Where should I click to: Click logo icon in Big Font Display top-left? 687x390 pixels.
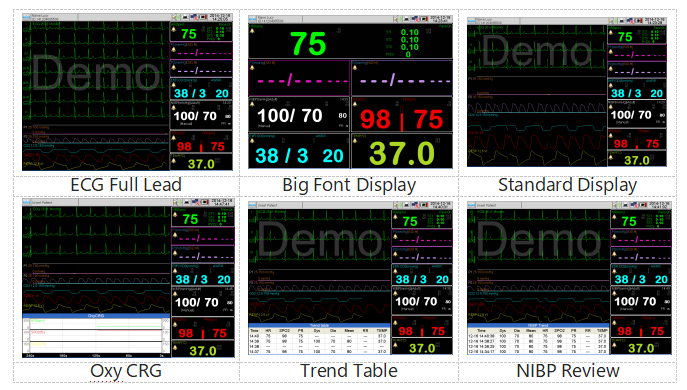click(x=252, y=19)
